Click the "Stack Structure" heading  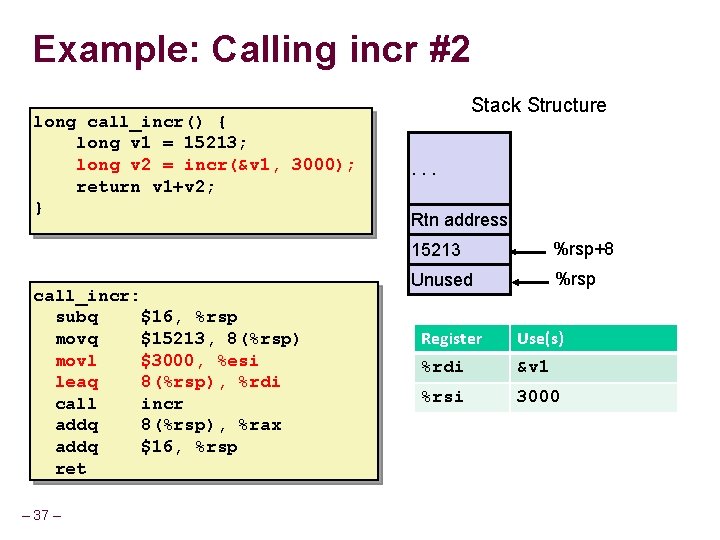click(x=539, y=105)
